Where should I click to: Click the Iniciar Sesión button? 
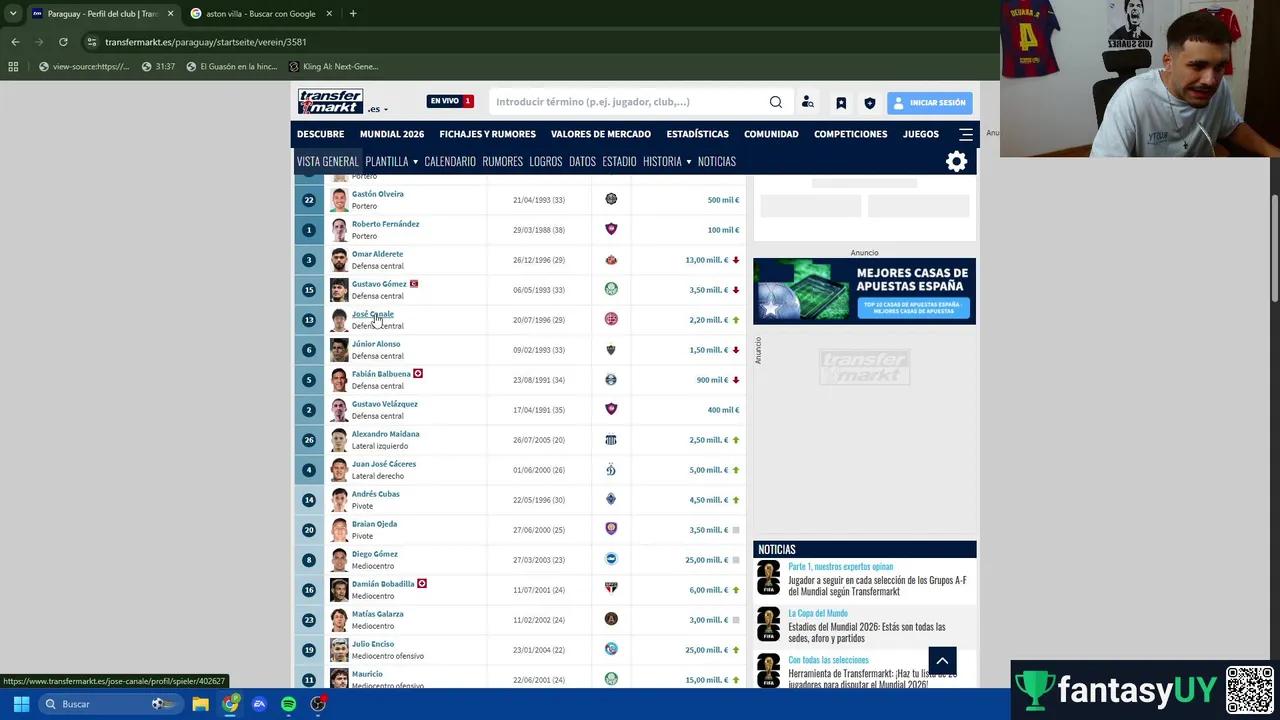click(x=929, y=103)
